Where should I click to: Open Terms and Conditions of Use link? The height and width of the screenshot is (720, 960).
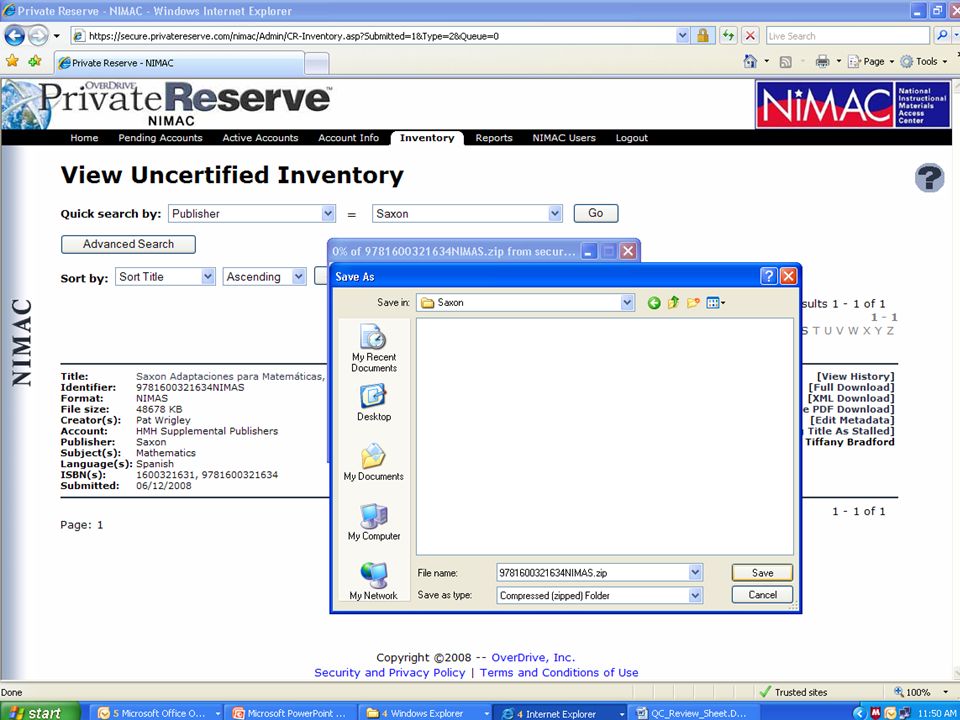[559, 672]
